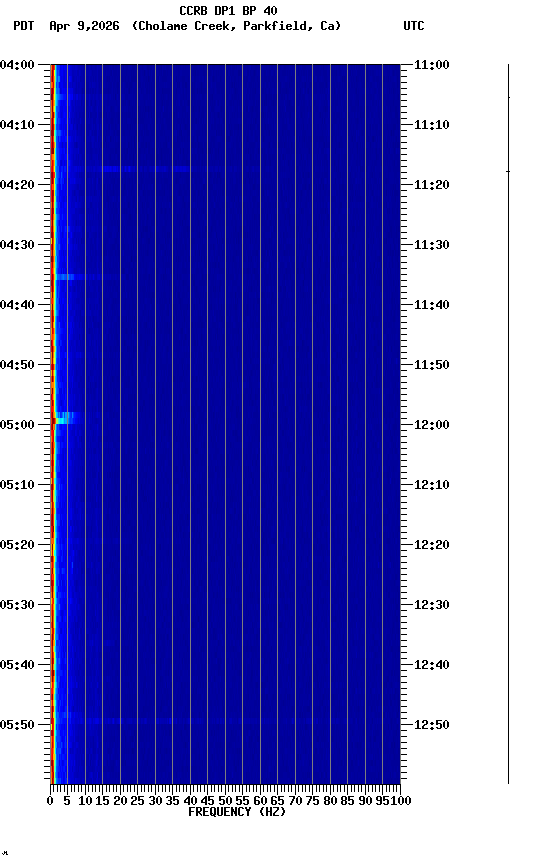Click the PDT time label 05:40

coord(17,665)
